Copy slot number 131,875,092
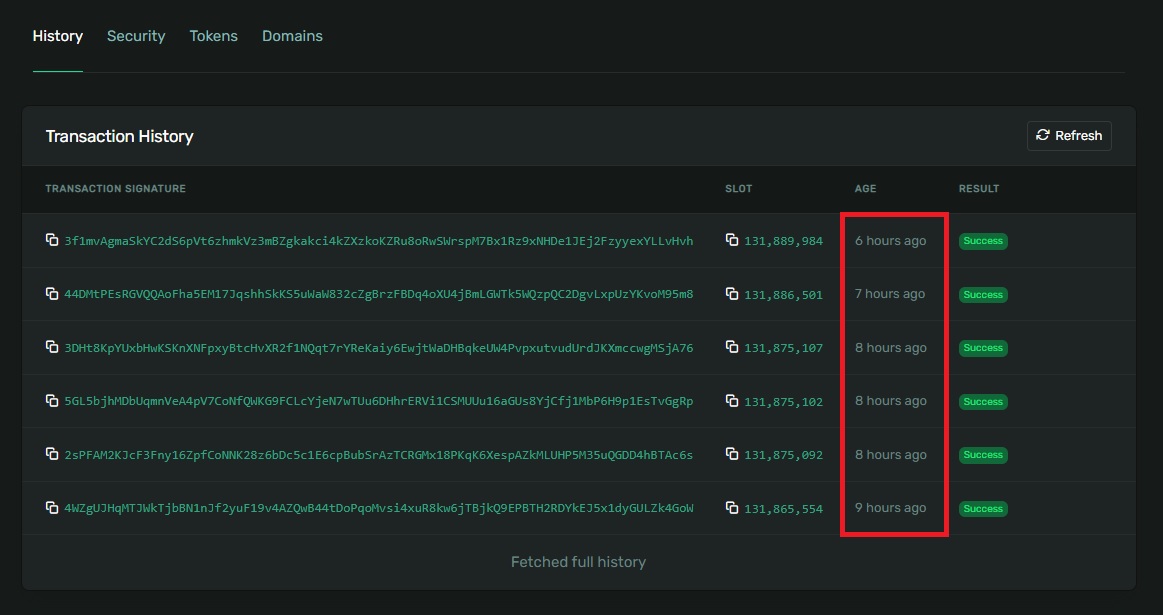This screenshot has width=1163, height=615. tap(732, 453)
